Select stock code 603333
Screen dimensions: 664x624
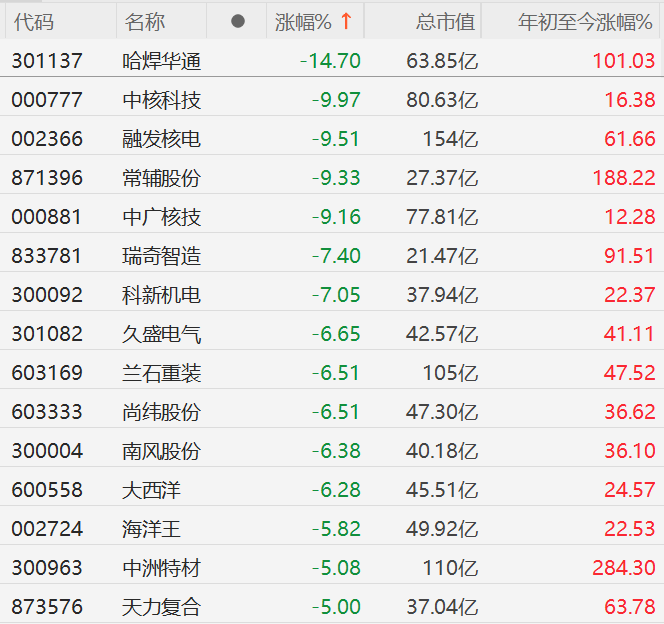pos(47,411)
